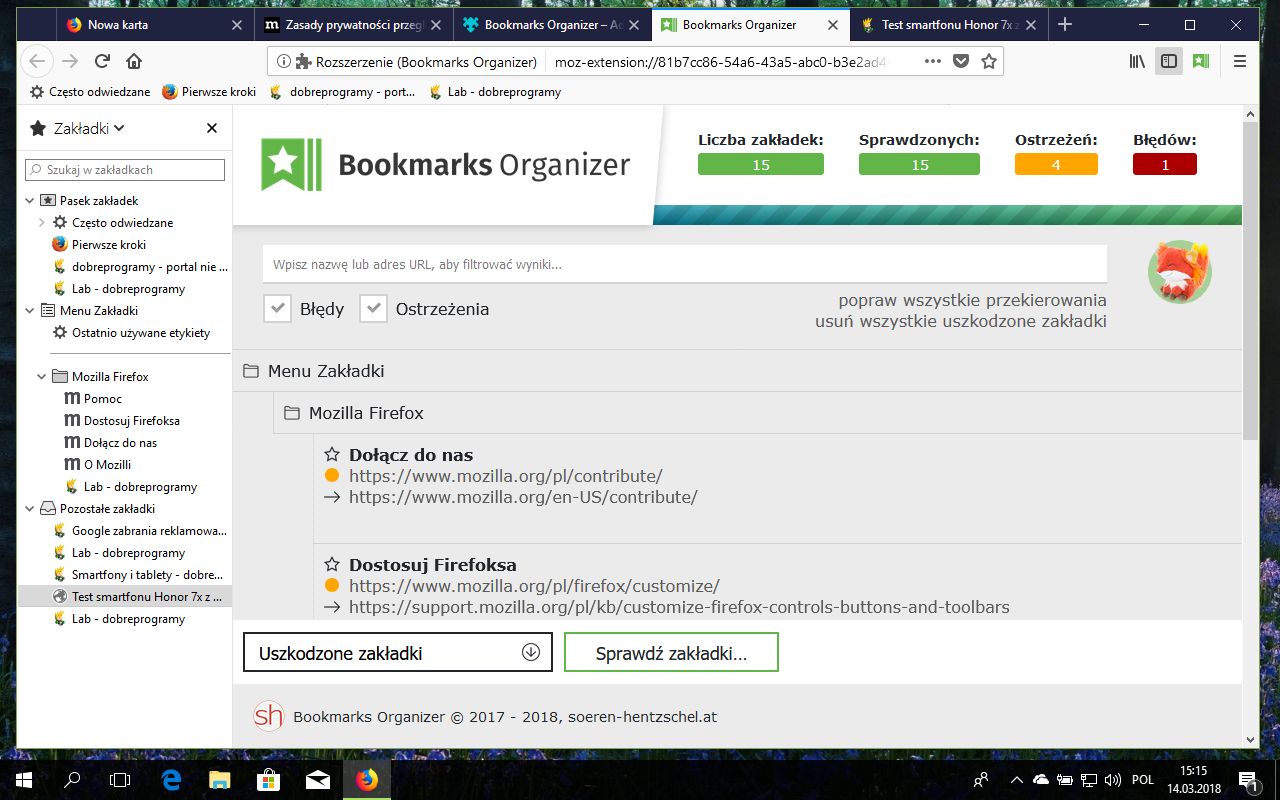This screenshot has height=800, width=1280.
Task: Open Windows search from taskbar
Action: click(72, 779)
